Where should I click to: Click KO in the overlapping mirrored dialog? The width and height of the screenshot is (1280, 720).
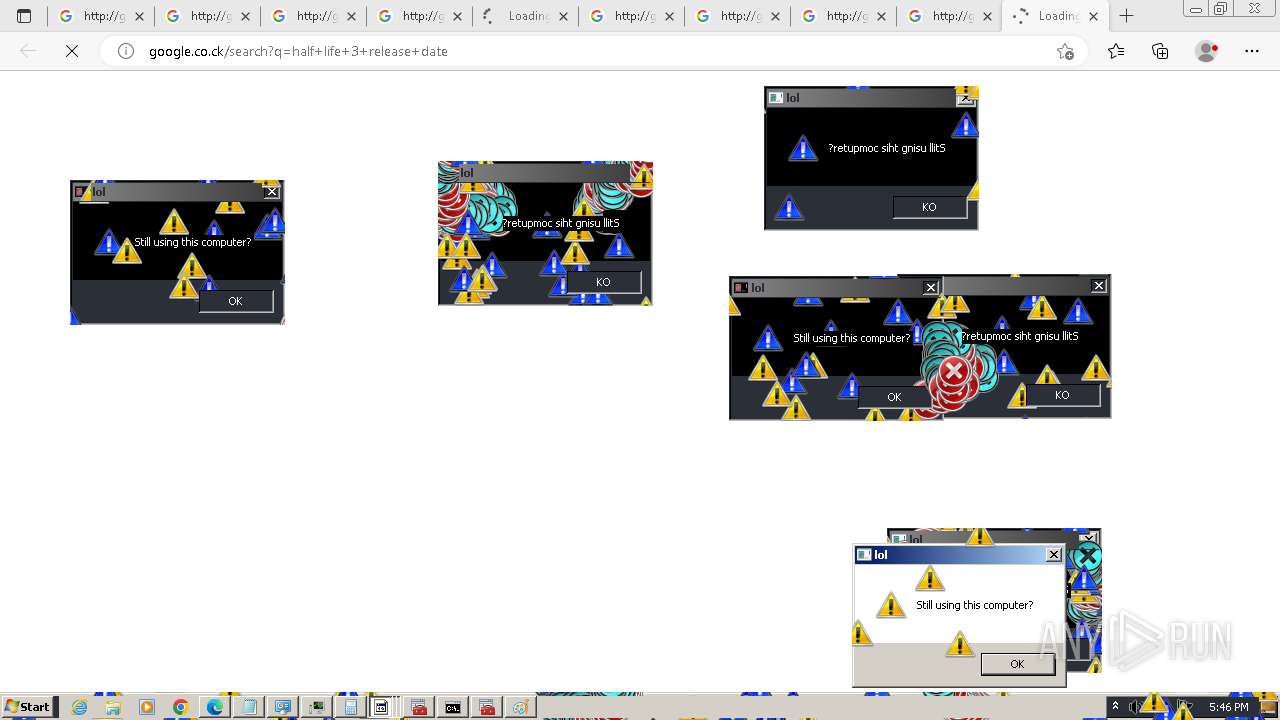[x=1062, y=395]
